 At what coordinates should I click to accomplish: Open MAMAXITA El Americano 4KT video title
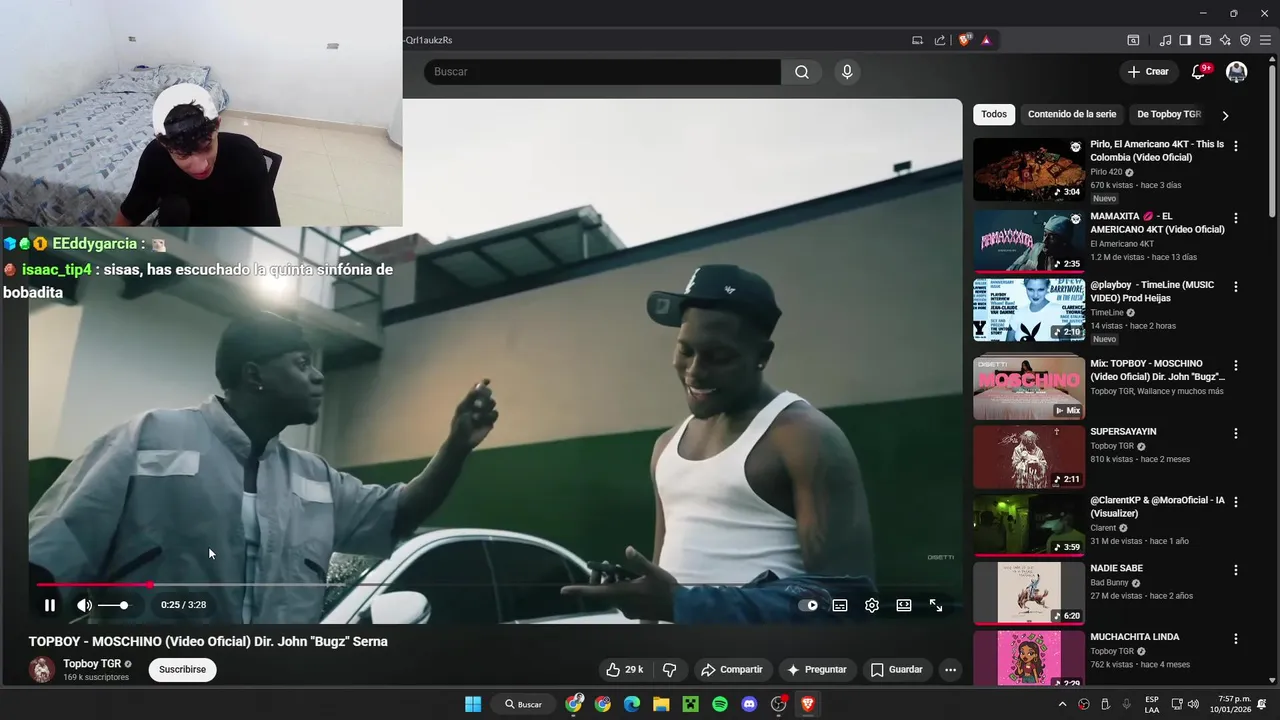click(1157, 223)
